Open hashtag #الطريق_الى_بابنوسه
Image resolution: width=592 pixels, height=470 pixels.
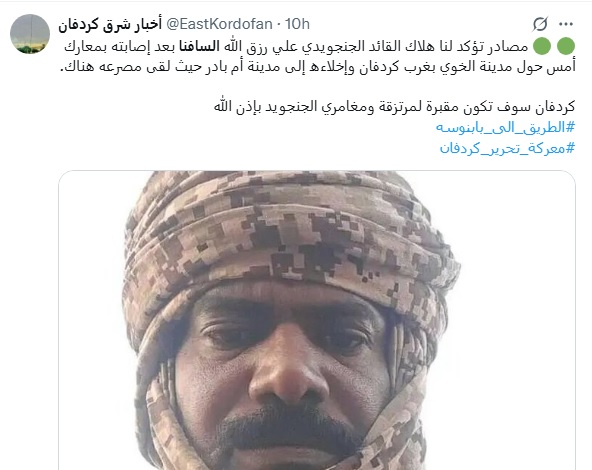[x=505, y=127]
